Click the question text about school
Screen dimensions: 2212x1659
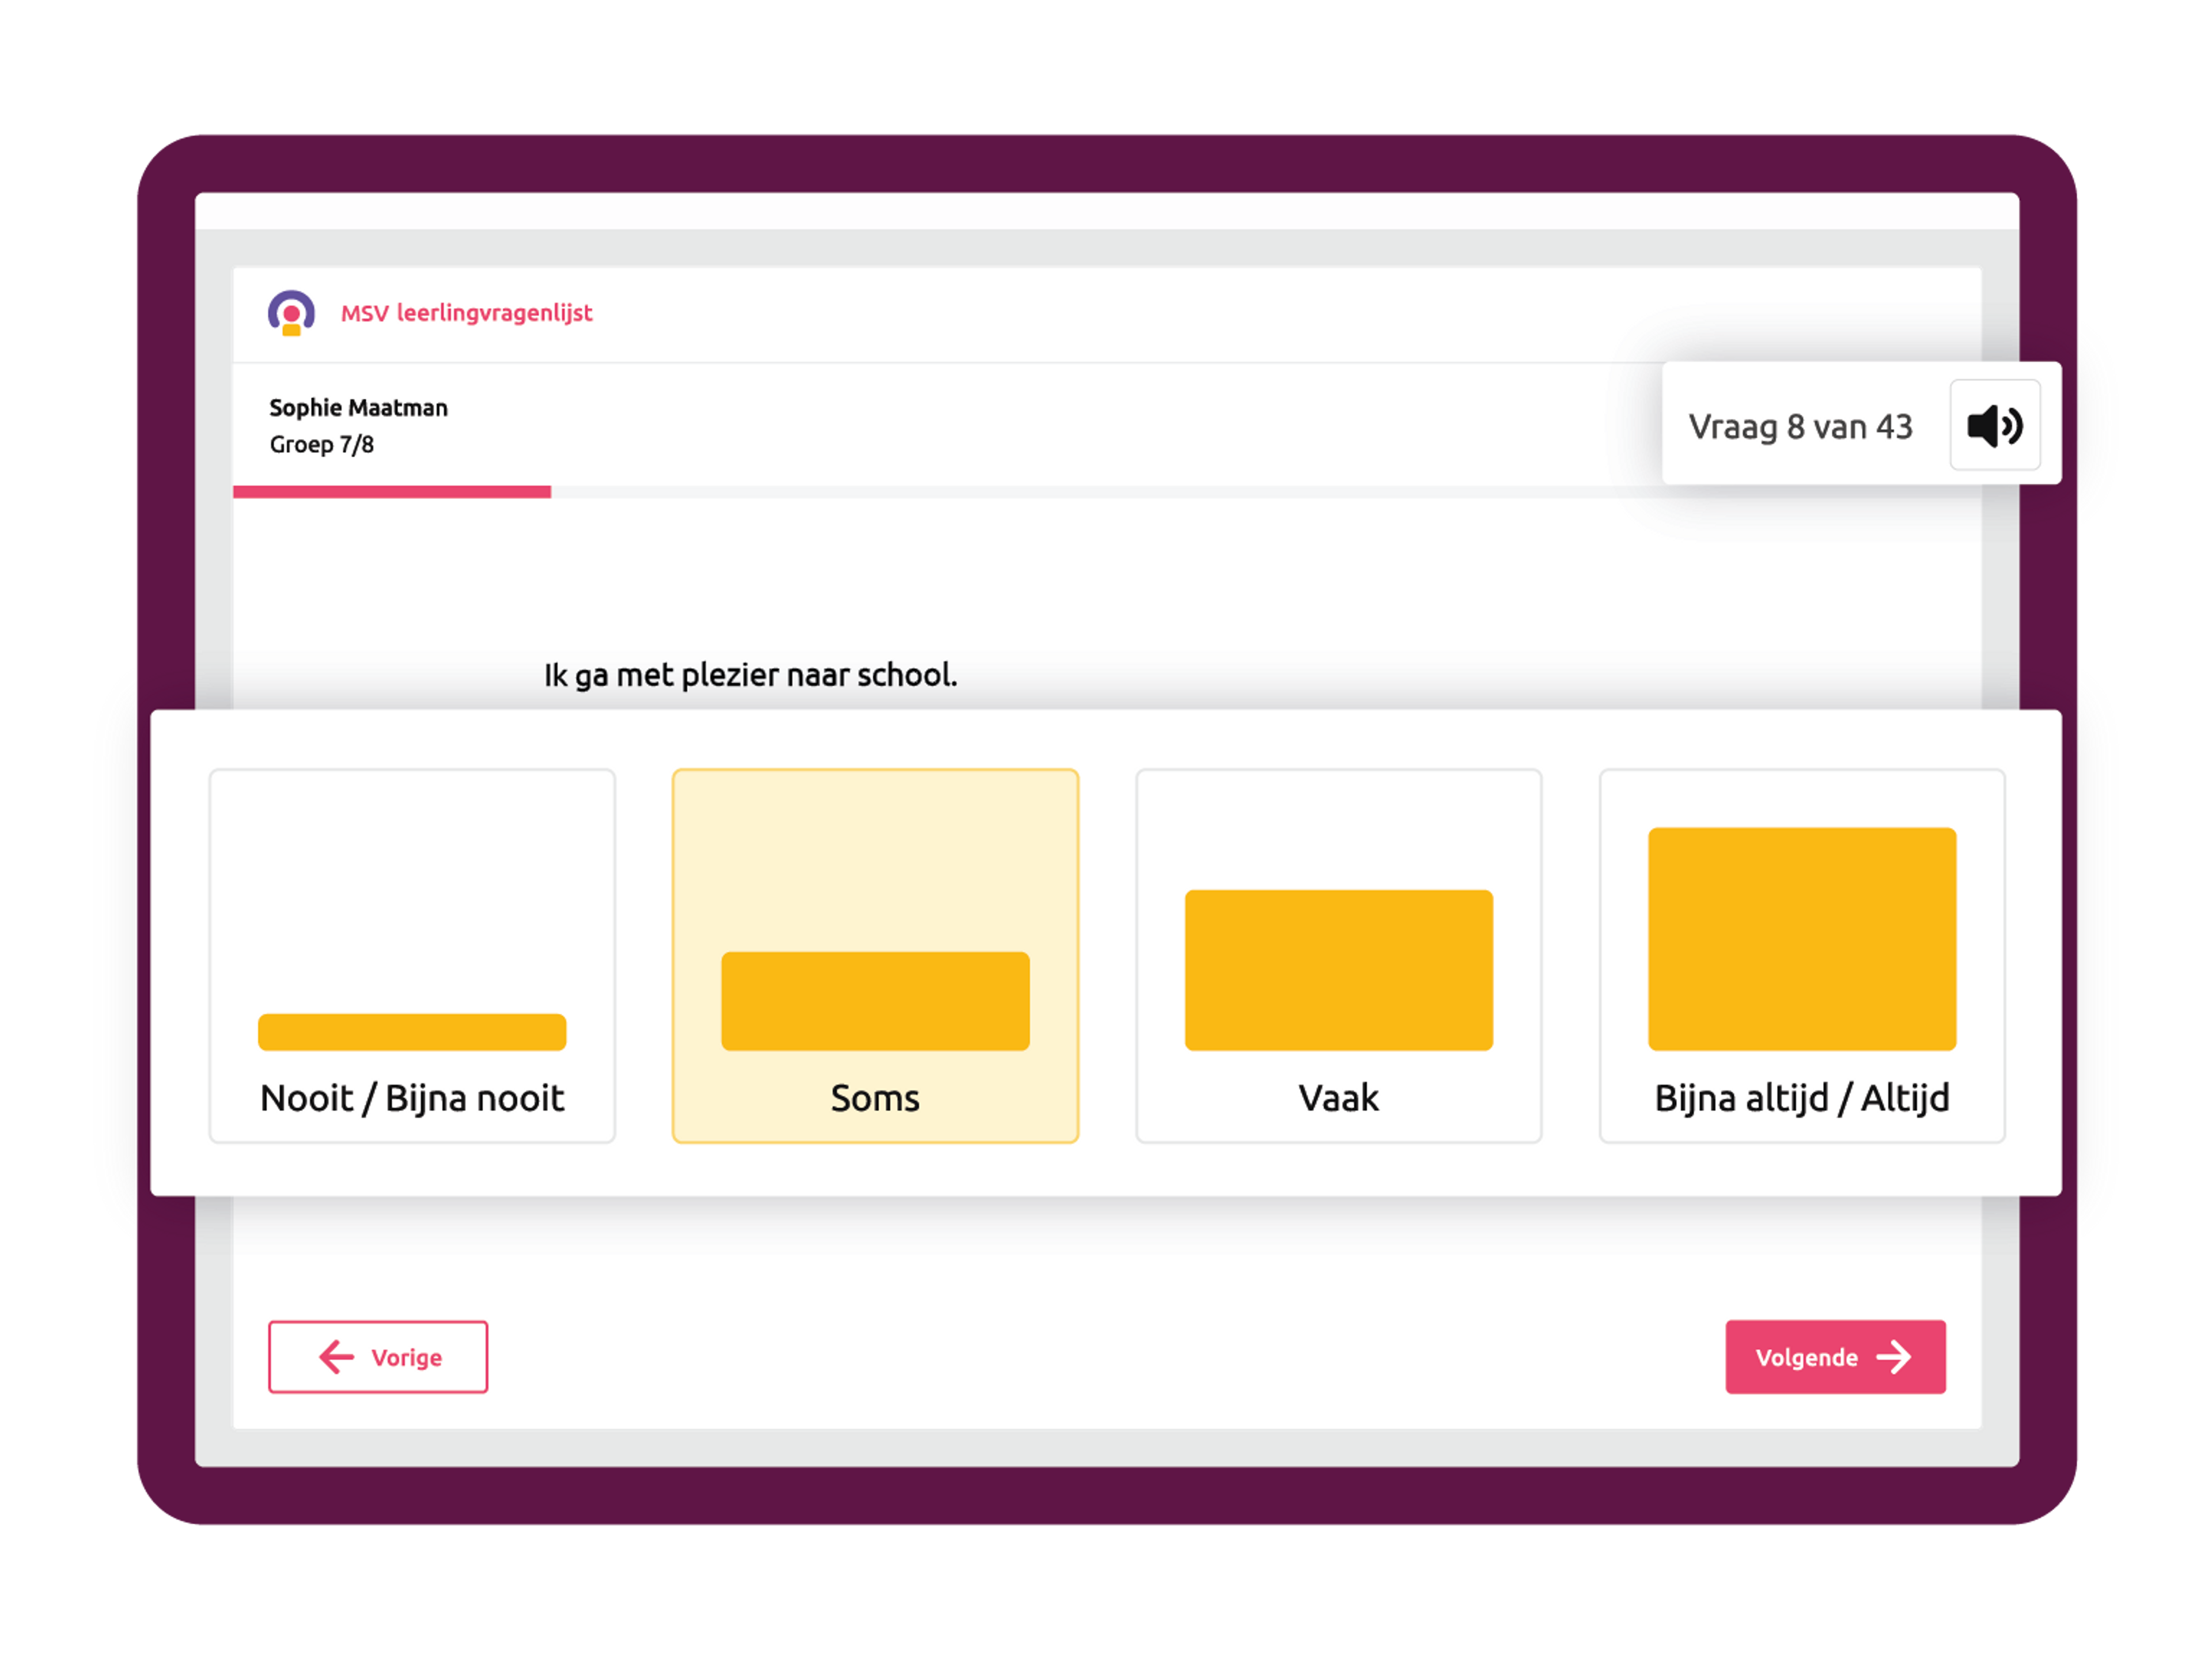tap(750, 675)
